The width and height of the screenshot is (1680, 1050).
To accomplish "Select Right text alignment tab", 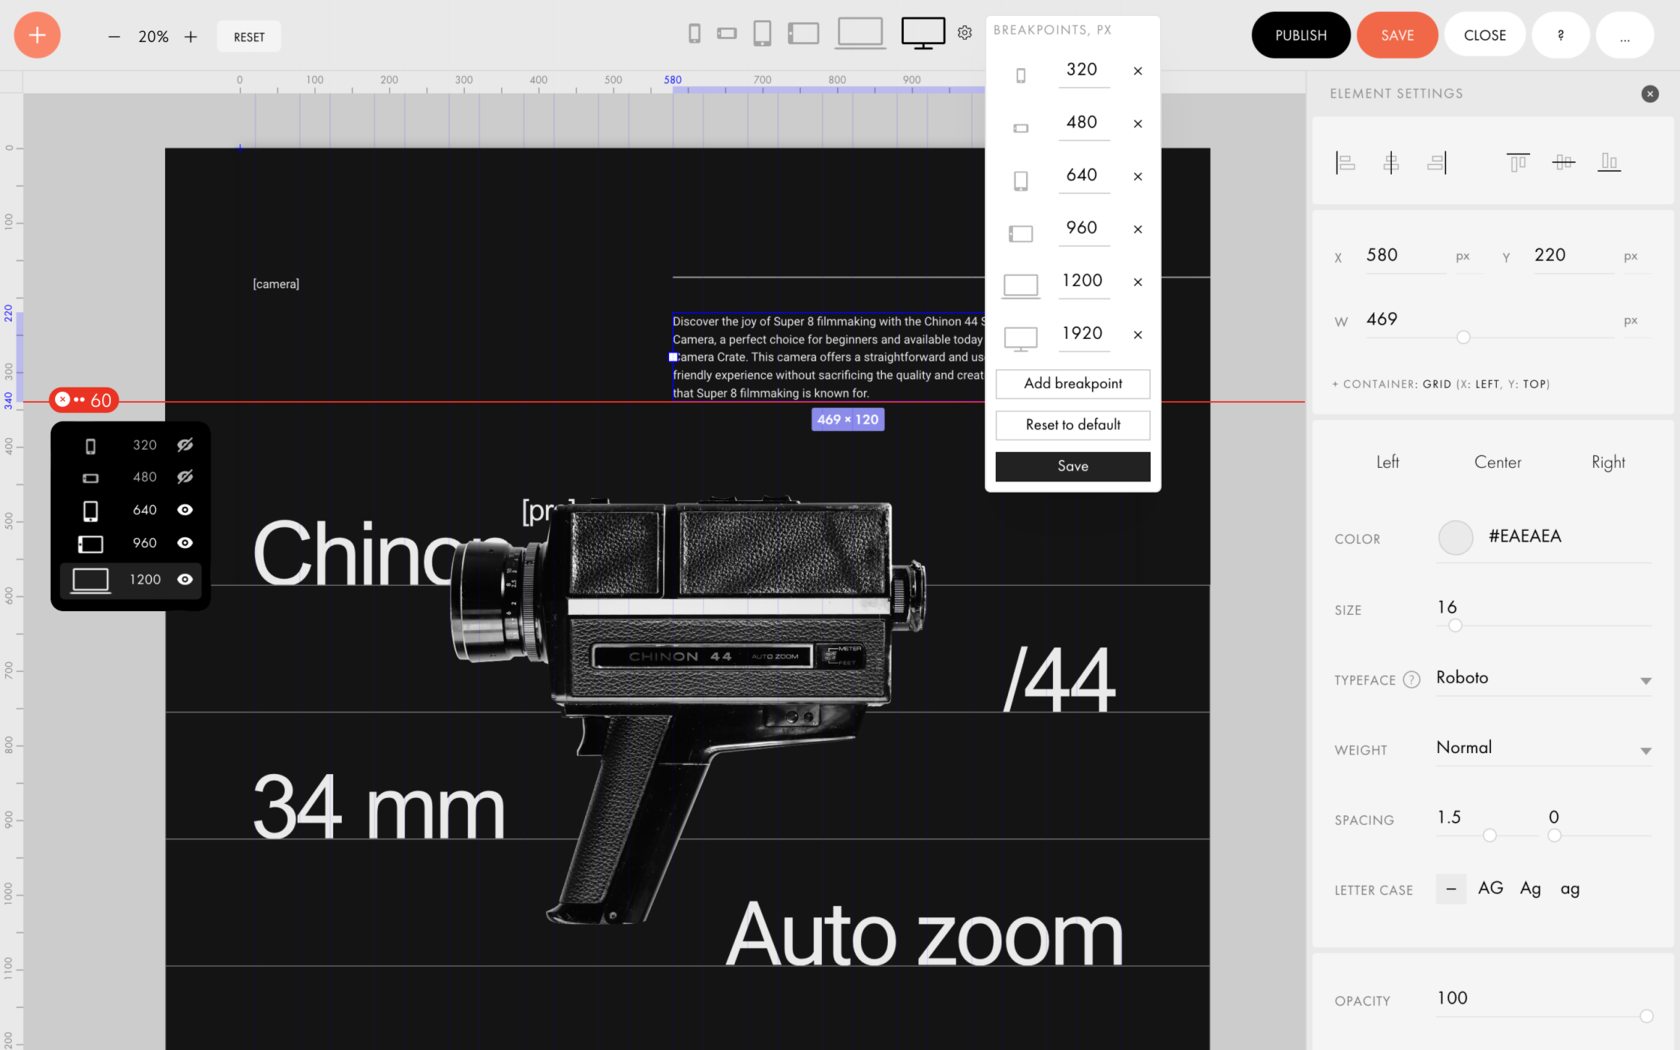I will point(1608,462).
